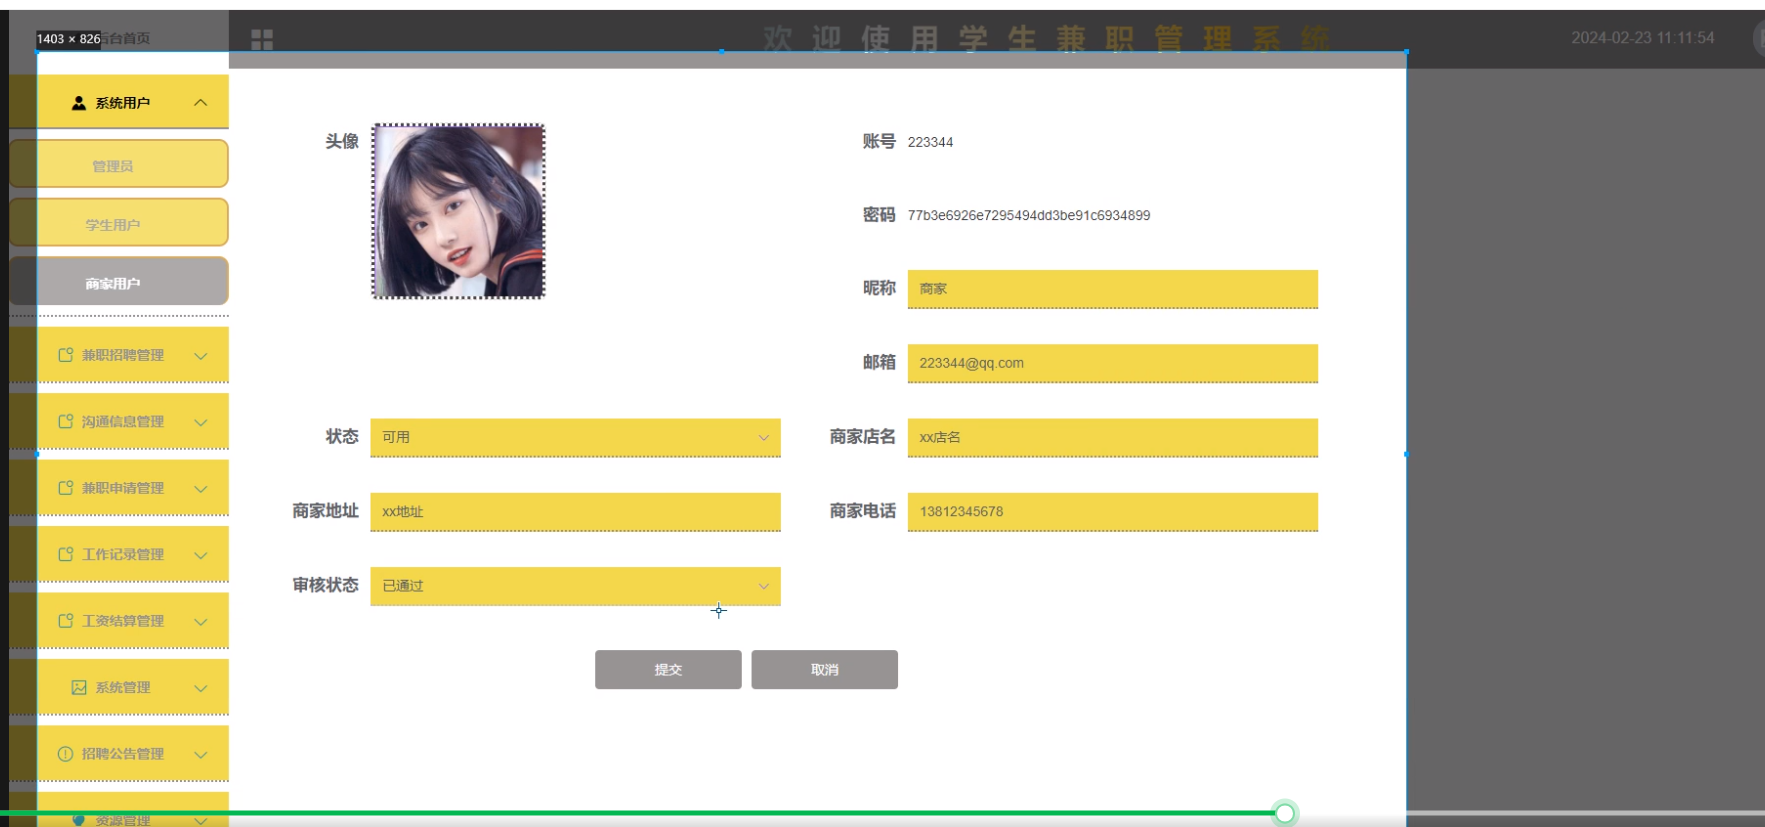Expand the 招聘公告管理 chevron

(x=201, y=755)
